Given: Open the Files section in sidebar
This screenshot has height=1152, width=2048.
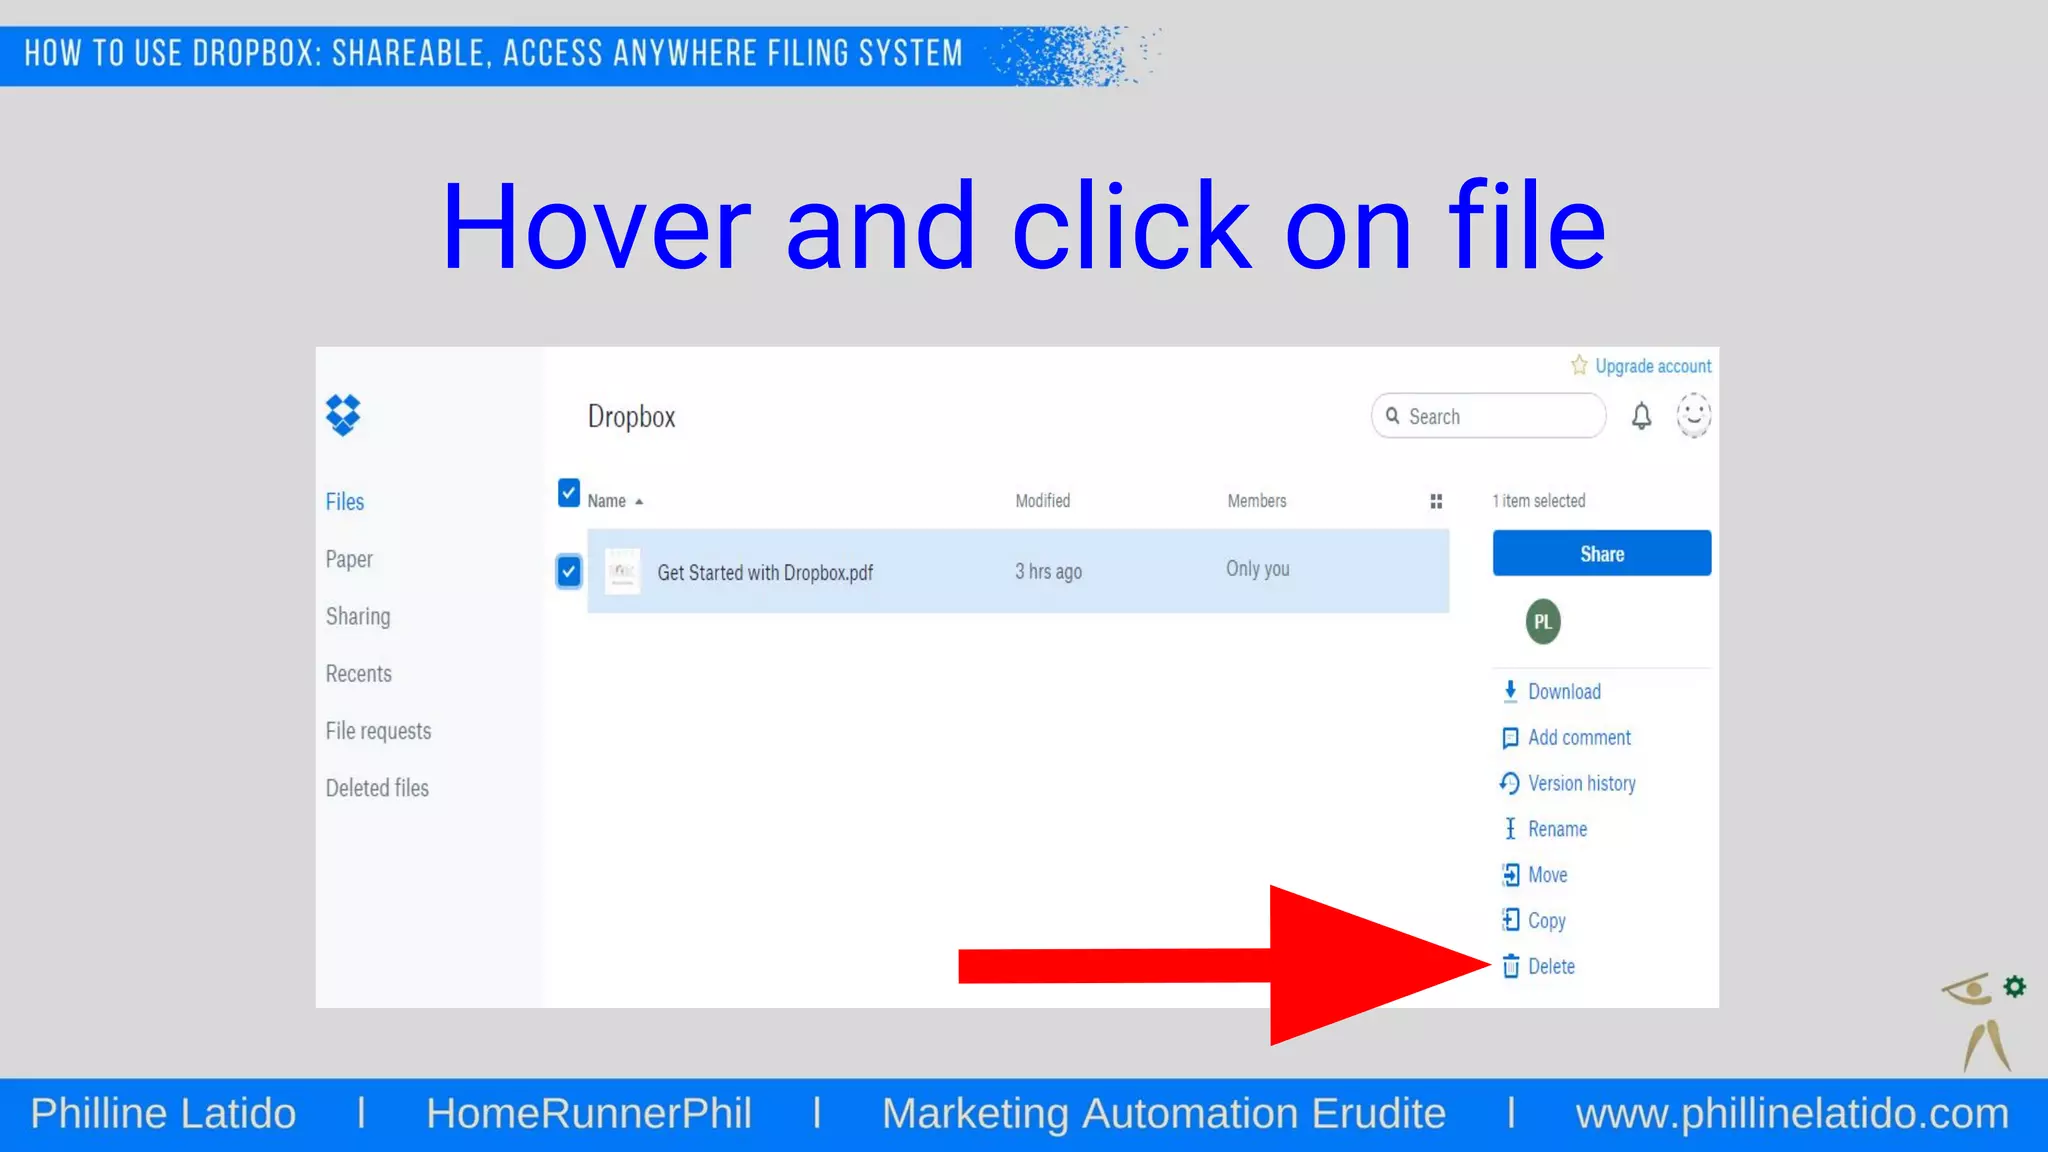Looking at the screenshot, I should coord(345,502).
